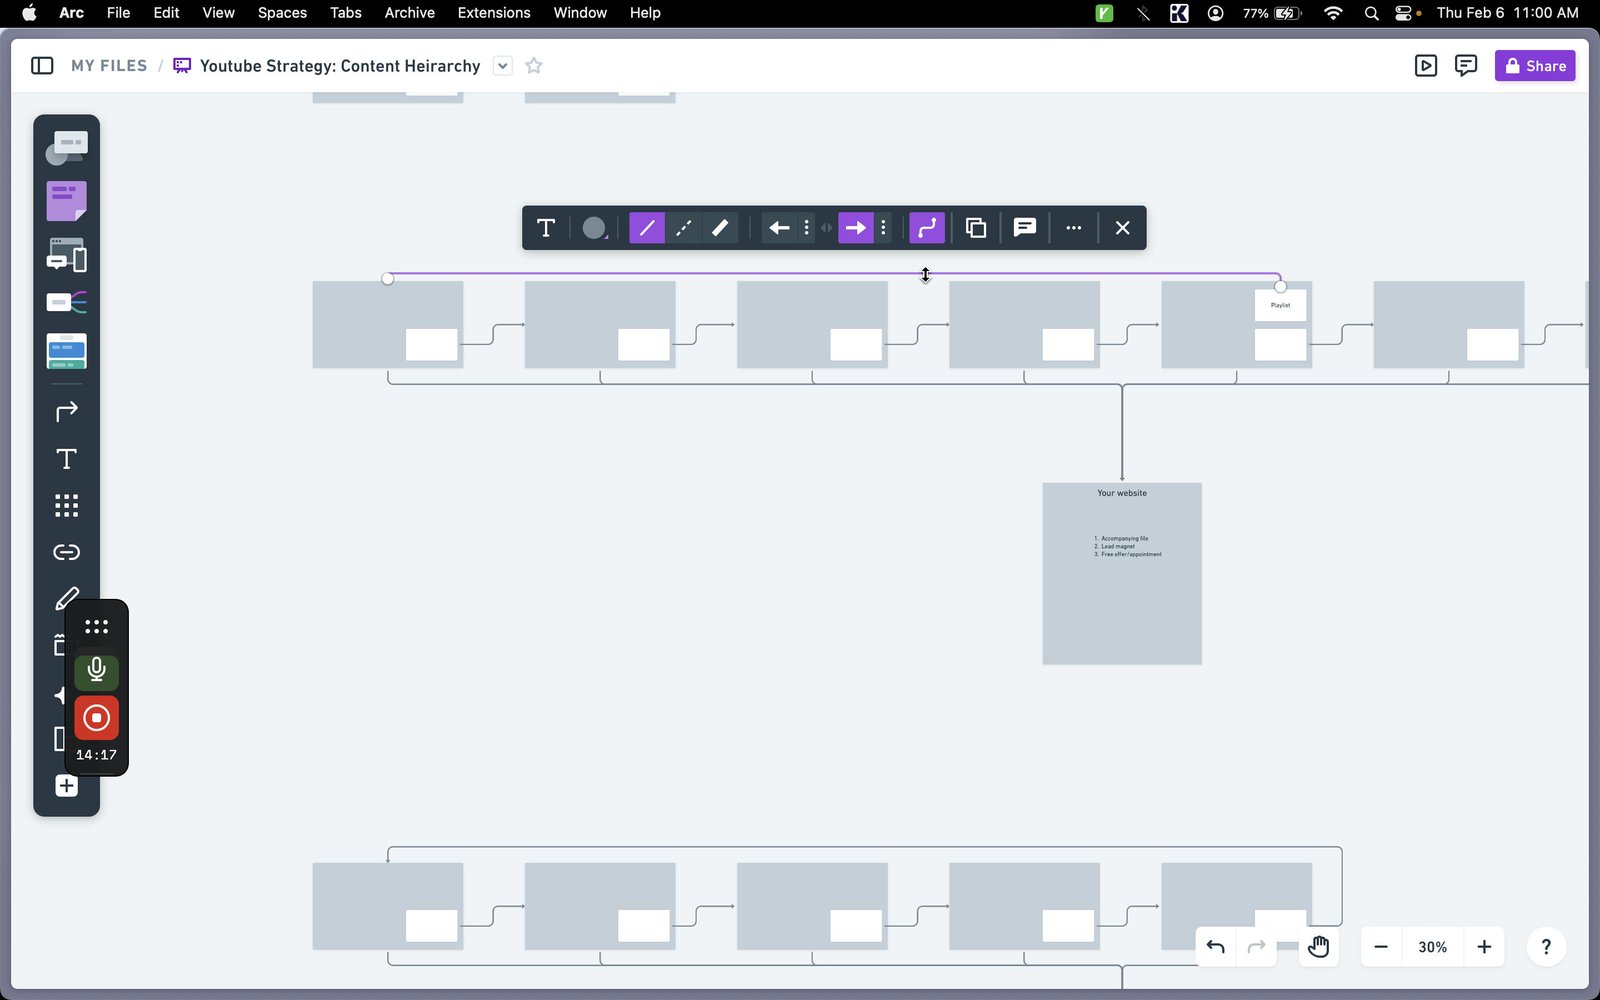Screen dimensions: 1600x1000
Task: Select solid line style
Action: pyautogui.click(x=647, y=228)
